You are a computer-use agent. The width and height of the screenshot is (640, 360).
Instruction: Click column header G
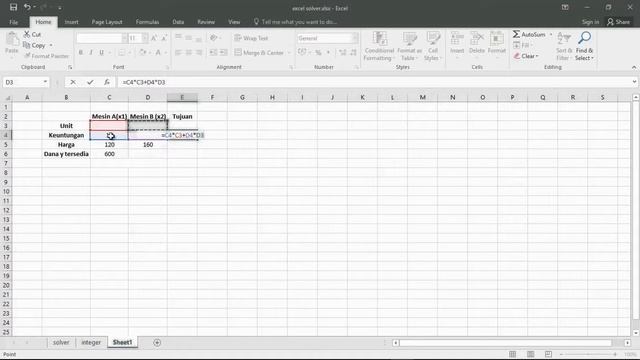242,97
